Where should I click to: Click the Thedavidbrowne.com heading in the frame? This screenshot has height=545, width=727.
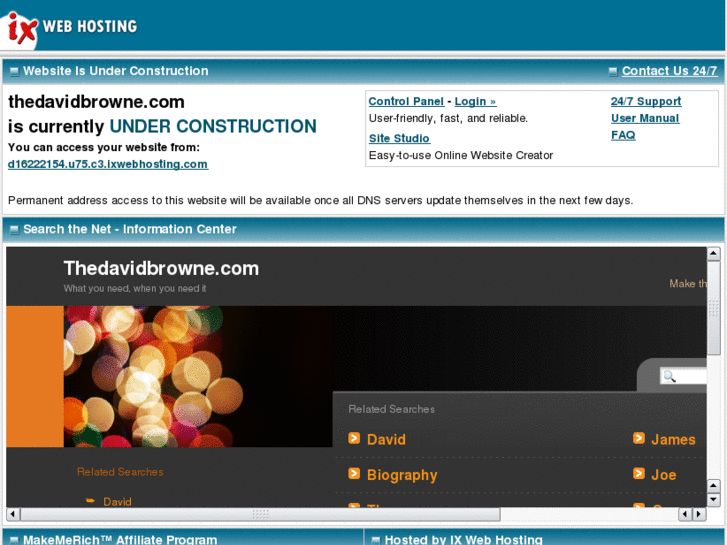coord(161,269)
